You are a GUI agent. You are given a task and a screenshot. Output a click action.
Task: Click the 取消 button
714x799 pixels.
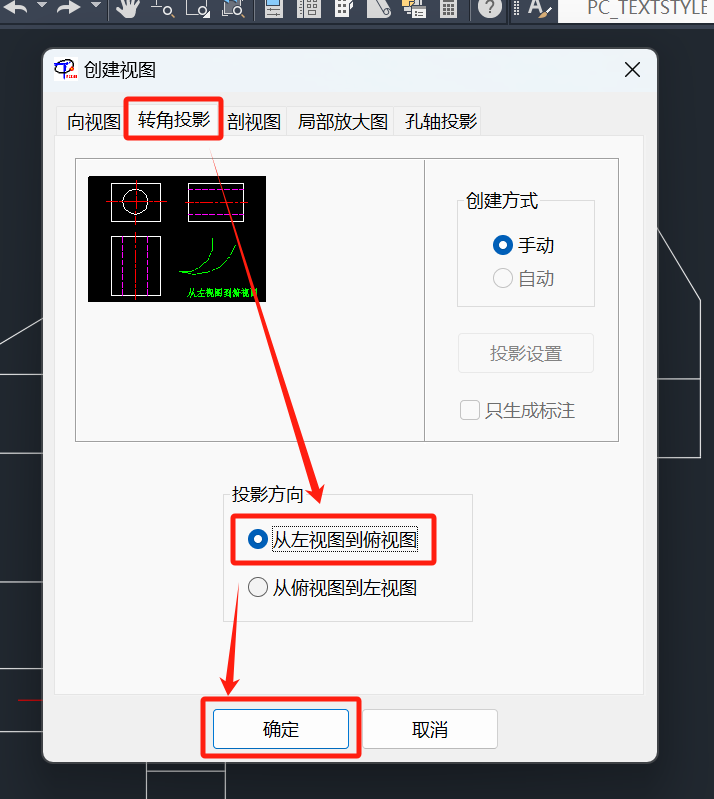430,729
